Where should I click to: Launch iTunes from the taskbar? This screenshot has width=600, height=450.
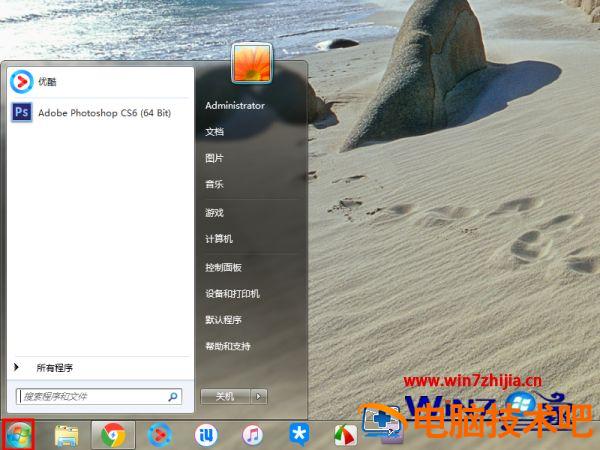(253, 435)
